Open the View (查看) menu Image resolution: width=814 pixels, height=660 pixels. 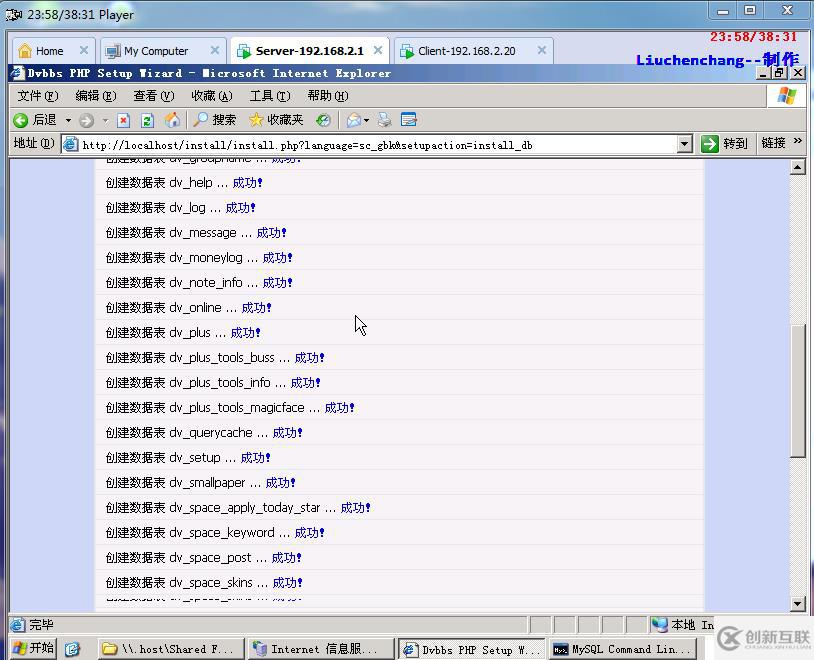tap(154, 96)
